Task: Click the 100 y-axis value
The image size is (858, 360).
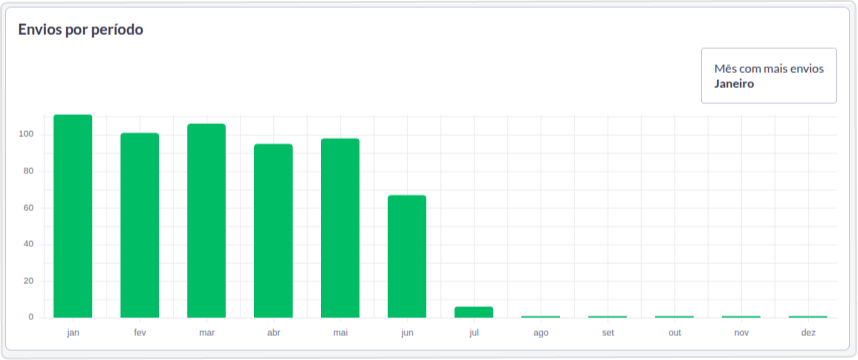Action: click(x=27, y=135)
